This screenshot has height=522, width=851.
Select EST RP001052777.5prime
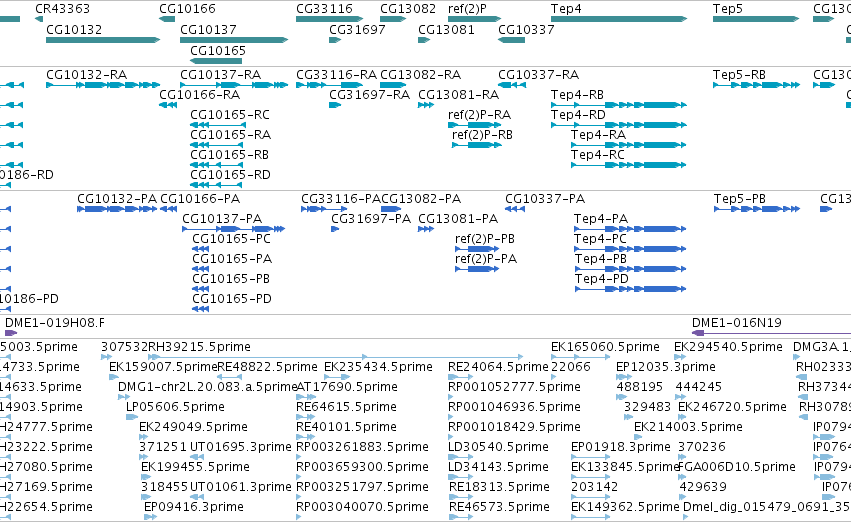pyautogui.click(x=514, y=387)
